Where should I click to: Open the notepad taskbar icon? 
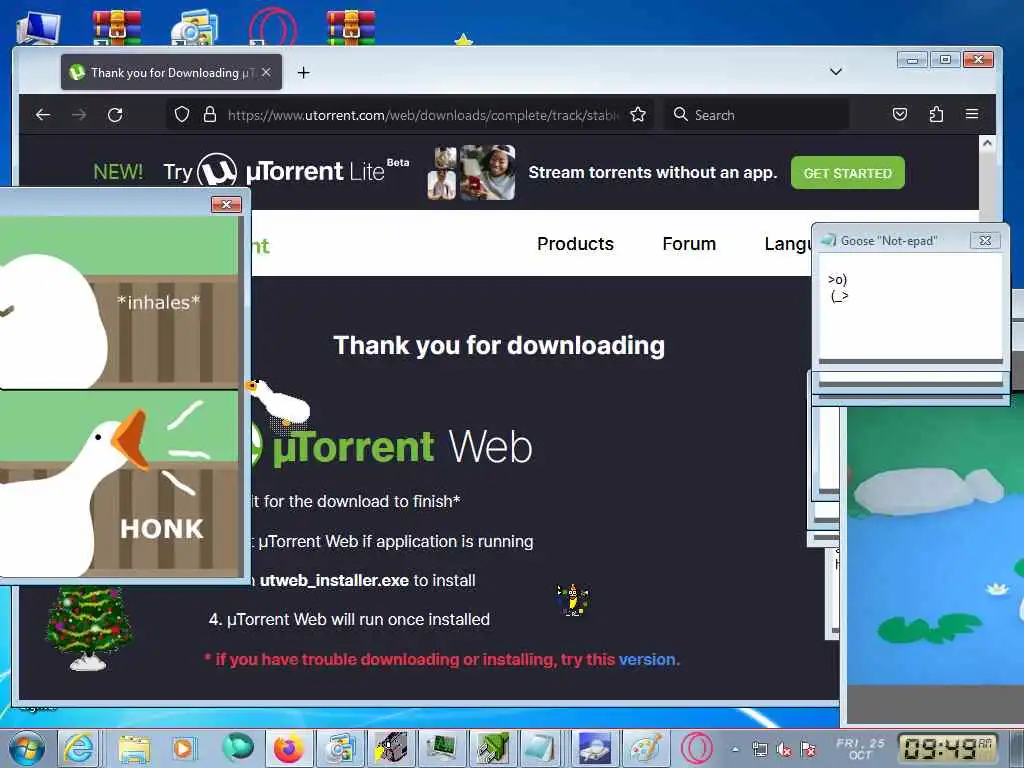(x=541, y=748)
